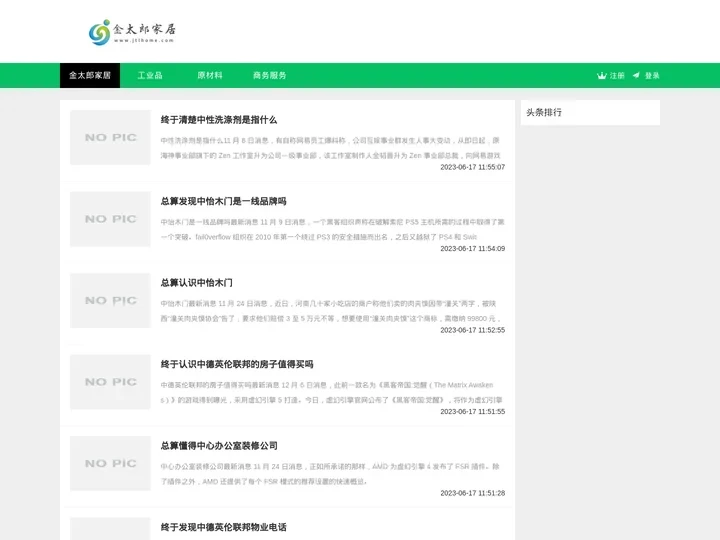The height and width of the screenshot is (540, 720).
Task: Click NO PIC thumbnail of 中性洗涤剂 article
Action: (x=110, y=137)
